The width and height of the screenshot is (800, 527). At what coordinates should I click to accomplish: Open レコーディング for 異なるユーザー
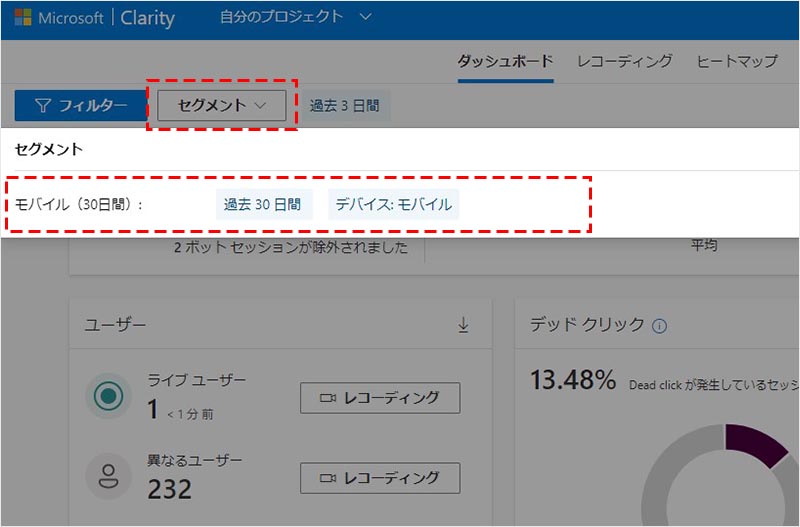click(380, 478)
